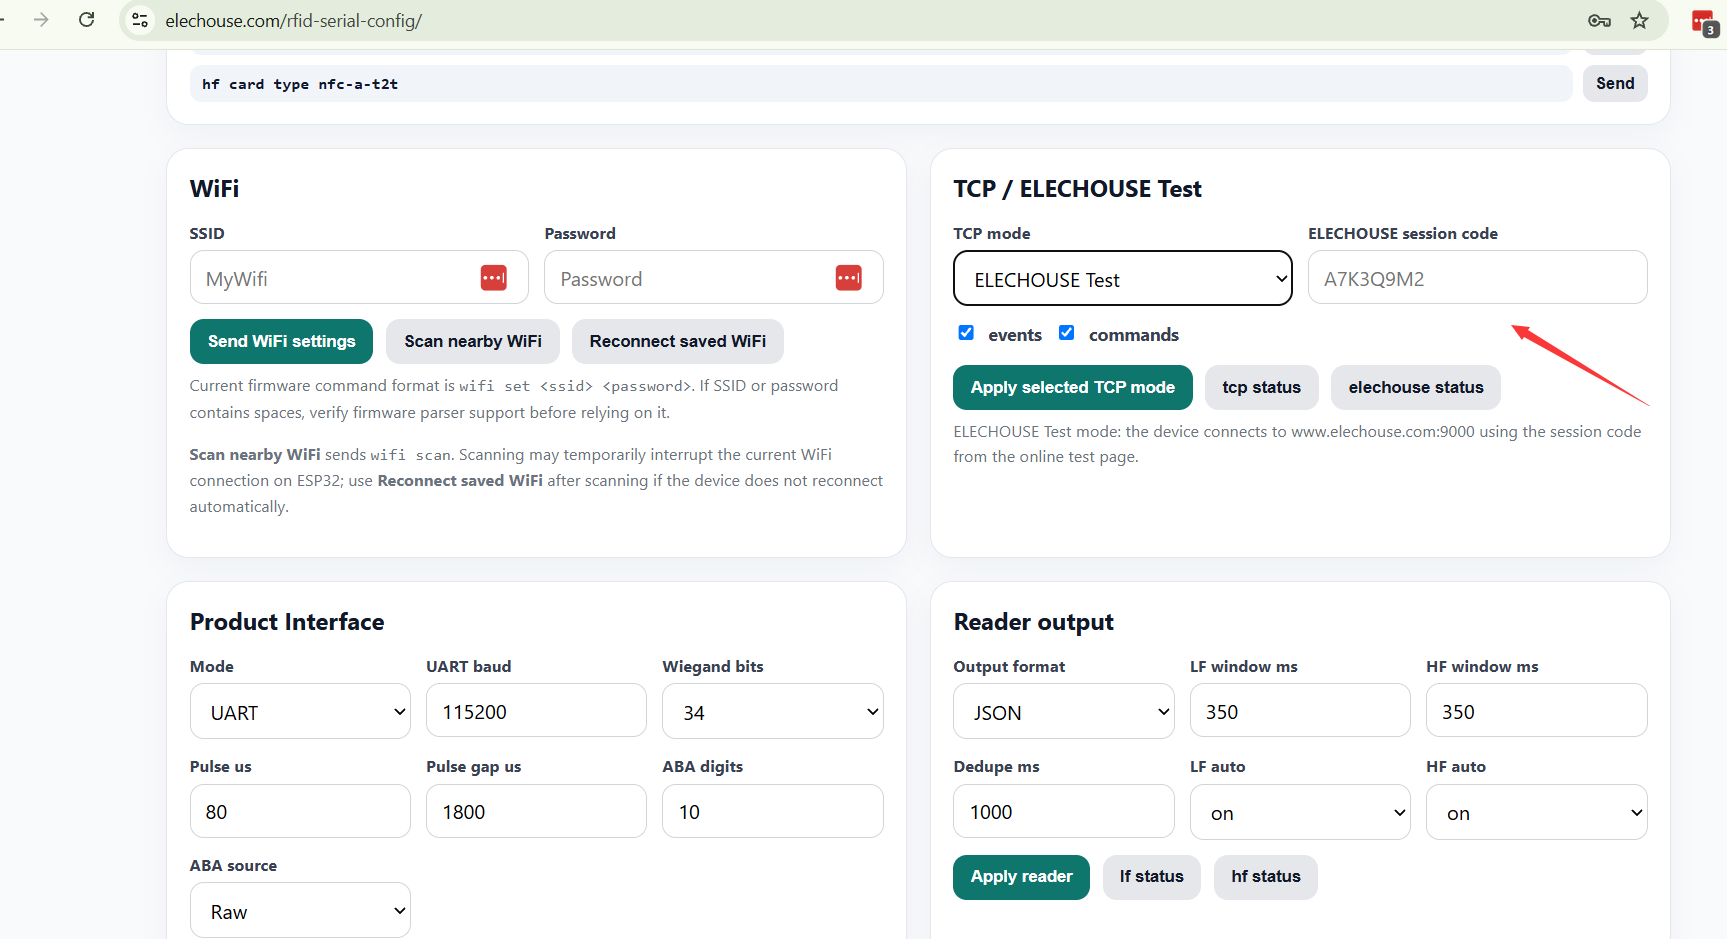Click the elechouse status button

(1416, 387)
